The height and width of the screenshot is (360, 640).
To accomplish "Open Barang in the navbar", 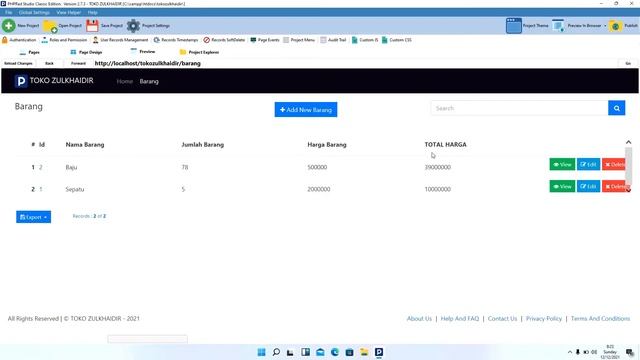I will tap(149, 81).
